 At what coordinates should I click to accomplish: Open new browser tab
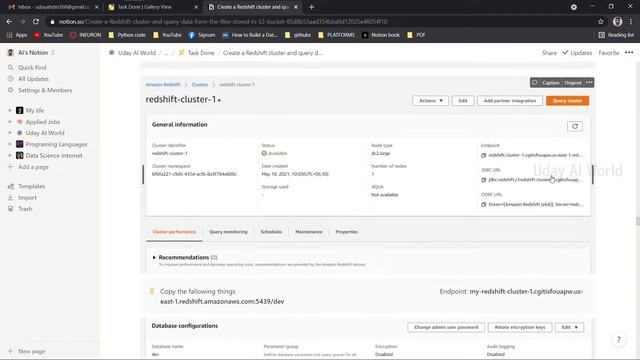tap(311, 7)
